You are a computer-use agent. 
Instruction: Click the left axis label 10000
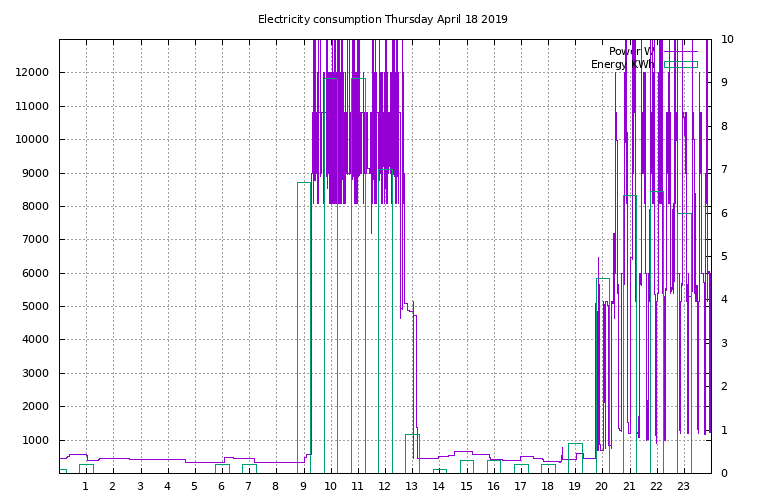32,140
